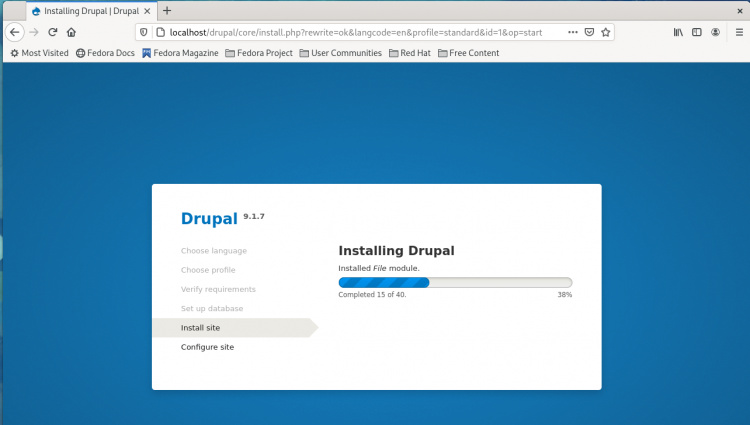Screen dimensions: 750x425
Task: Open the page actions three-dot menu
Action: pyautogui.click(x=572, y=32)
